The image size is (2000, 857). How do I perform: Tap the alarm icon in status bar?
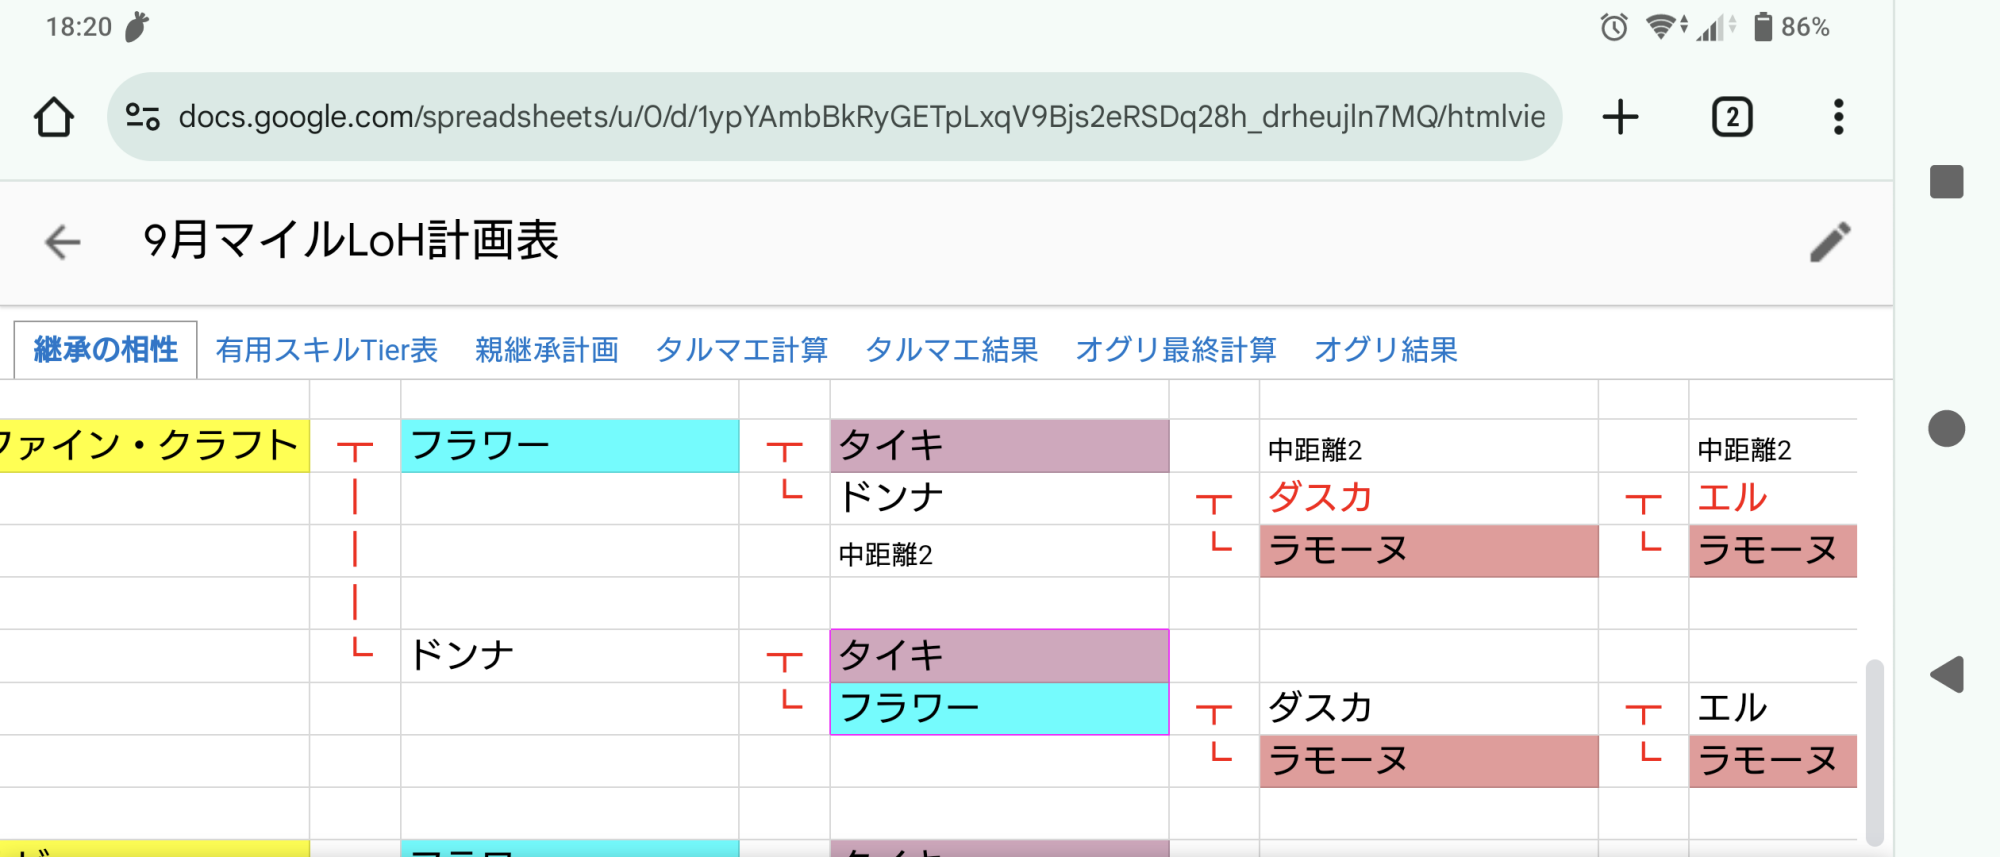pos(1614,27)
